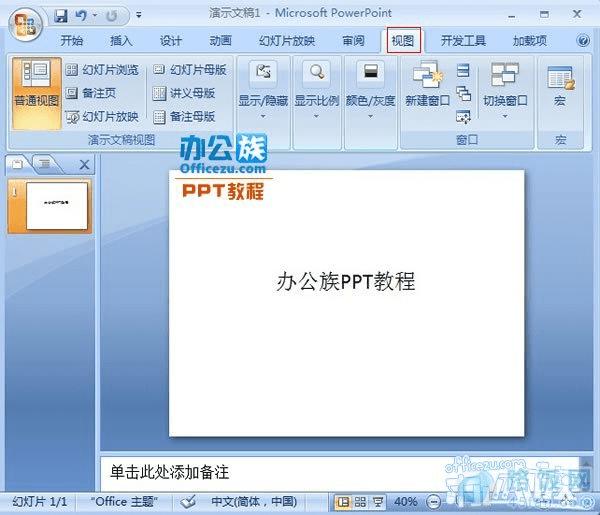The image size is (600, 515).
Task: Switch to 幻灯片浏览 view
Action: [x=102, y=70]
